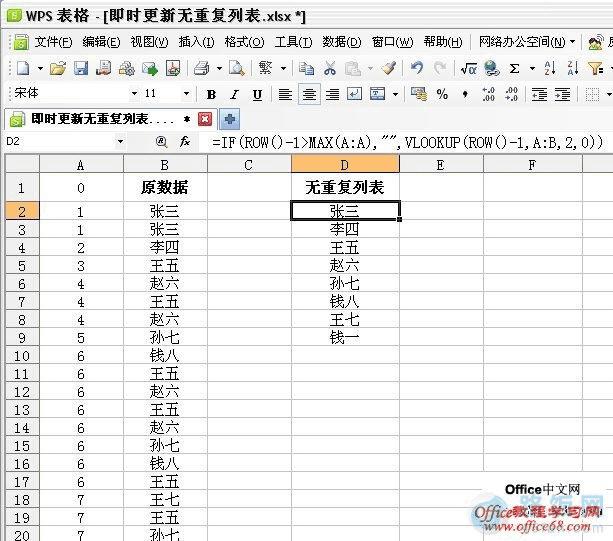Increase cell indent
This screenshot has width=613, height=541.
point(562,94)
